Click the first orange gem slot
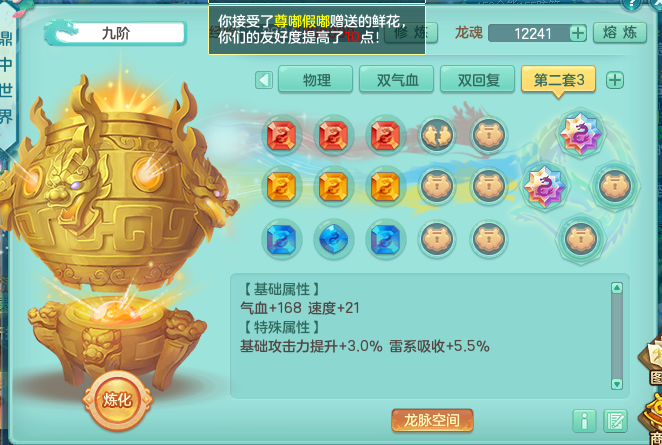 click(x=282, y=187)
